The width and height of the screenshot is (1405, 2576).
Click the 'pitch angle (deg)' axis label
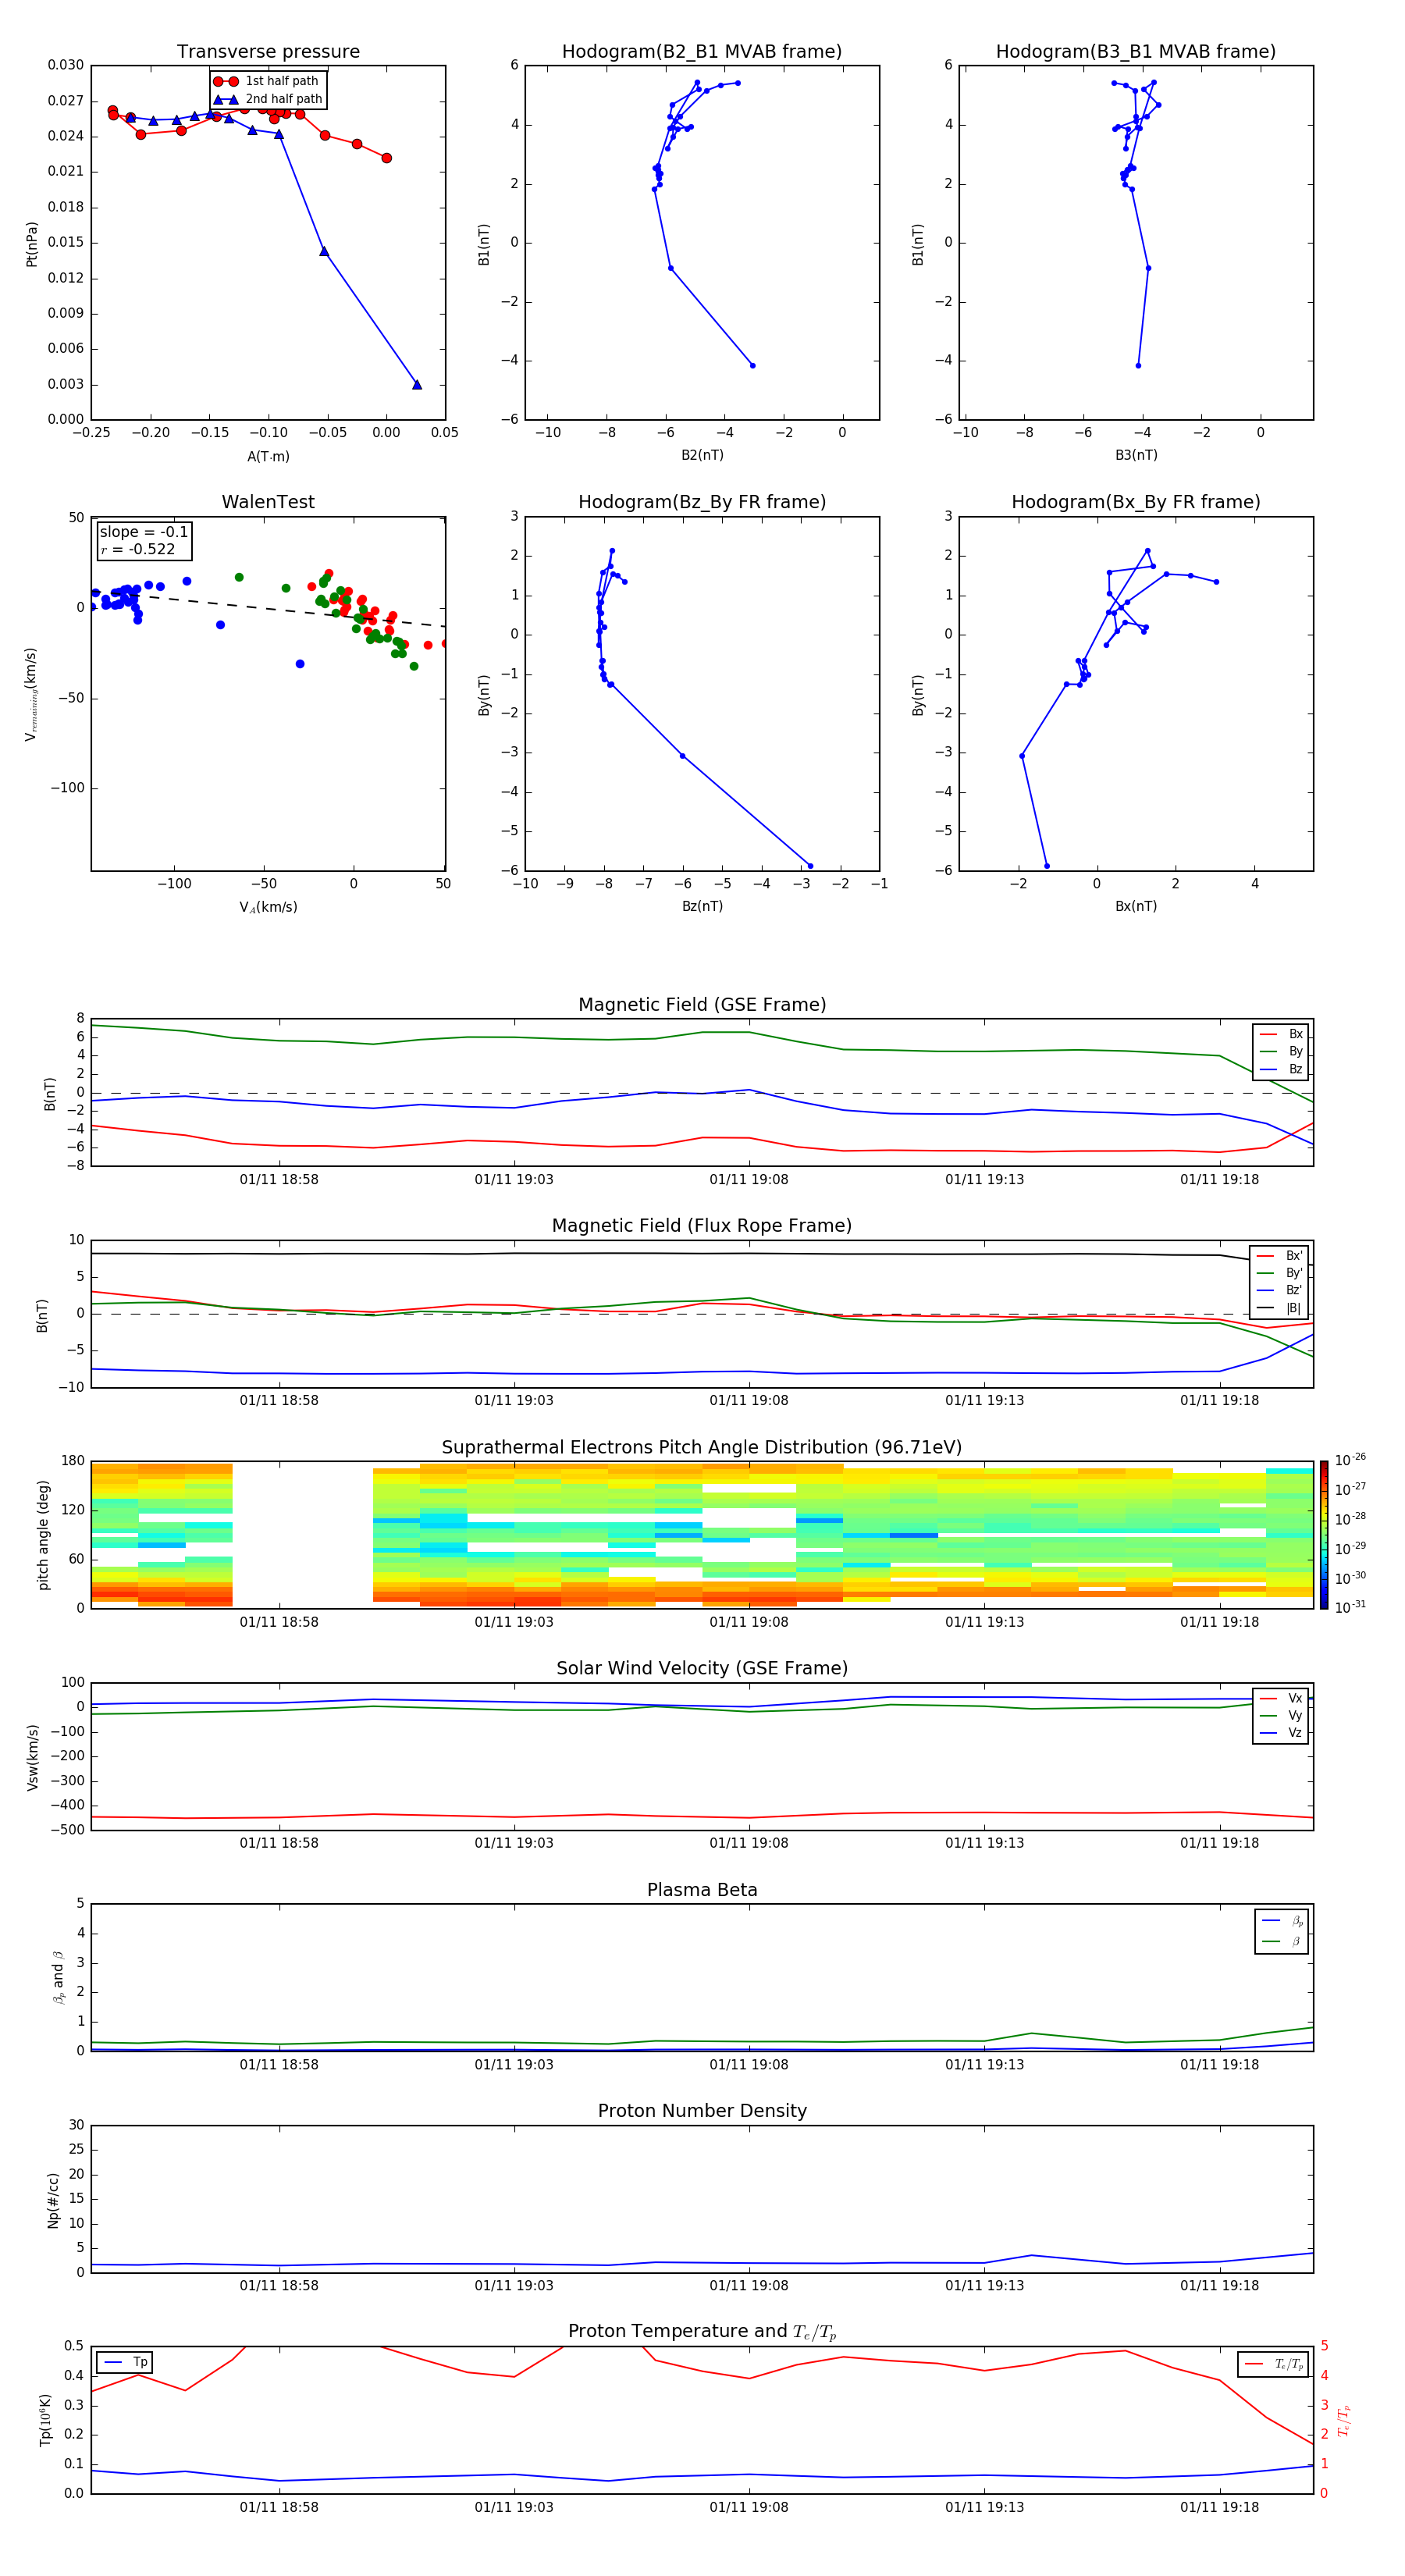(43, 1535)
